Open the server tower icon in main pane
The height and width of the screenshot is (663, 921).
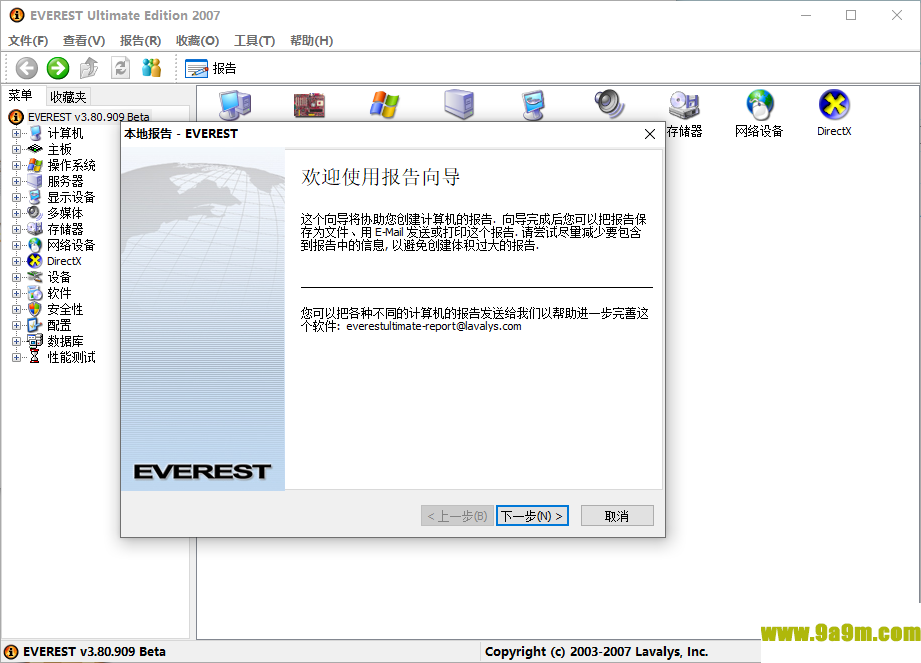point(459,105)
